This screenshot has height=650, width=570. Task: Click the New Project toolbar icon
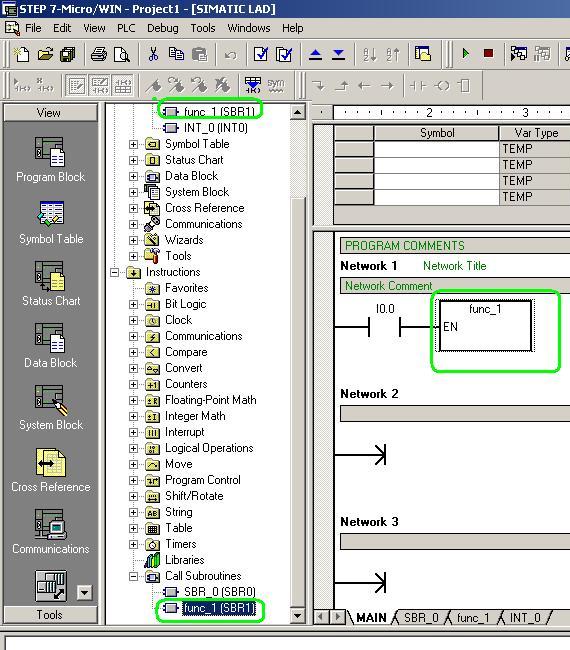tap(21, 54)
